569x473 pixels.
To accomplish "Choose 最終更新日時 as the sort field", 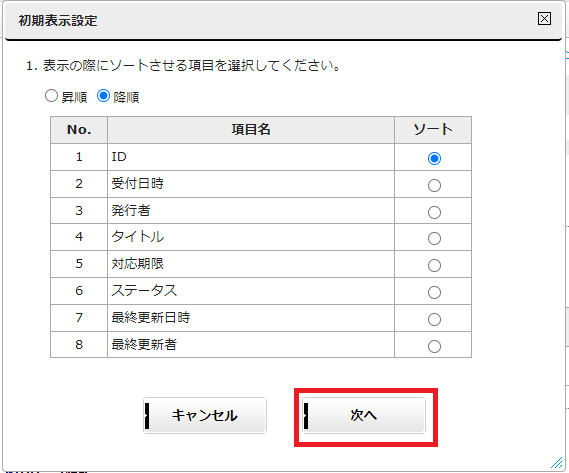I will [434, 319].
